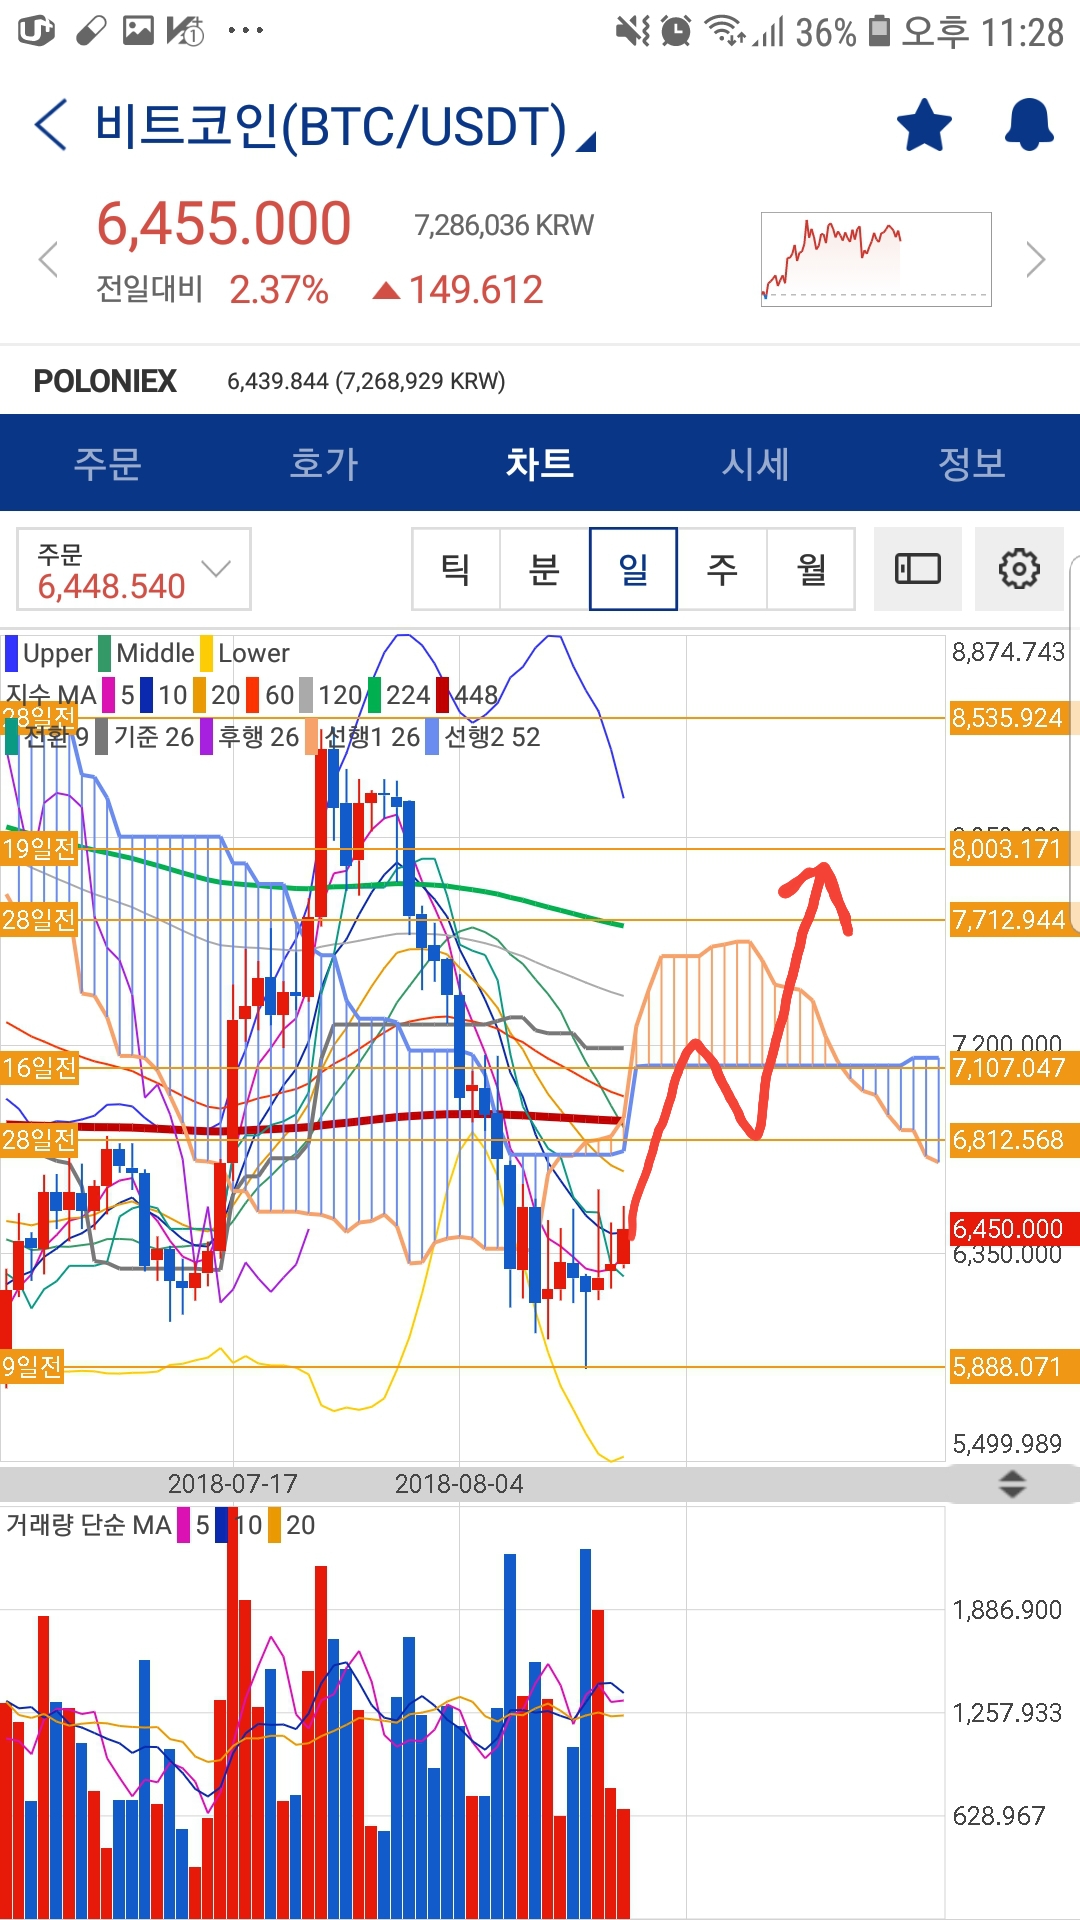Click the chart/volume pane resize arrows
The width and height of the screenshot is (1080, 1920).
pos(1012,1484)
